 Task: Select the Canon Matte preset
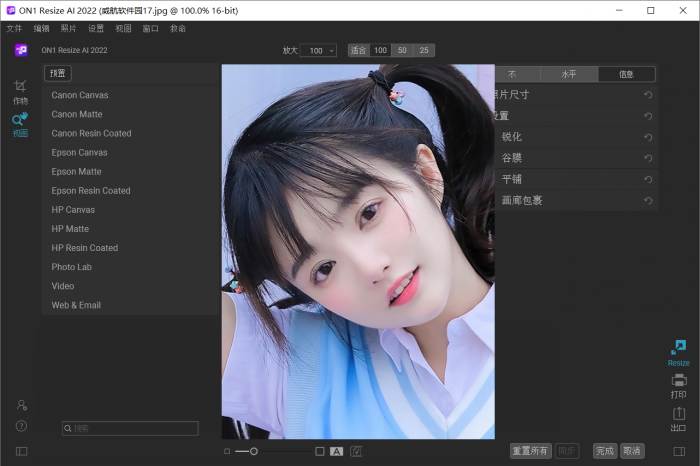(77, 114)
